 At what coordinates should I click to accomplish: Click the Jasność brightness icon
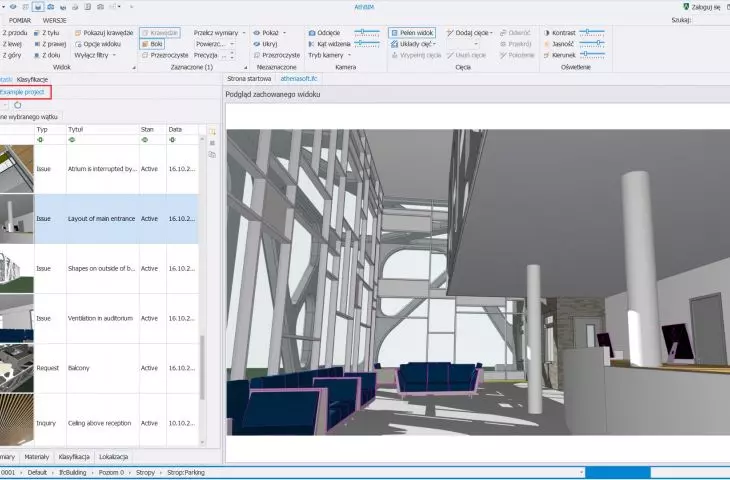(547, 44)
